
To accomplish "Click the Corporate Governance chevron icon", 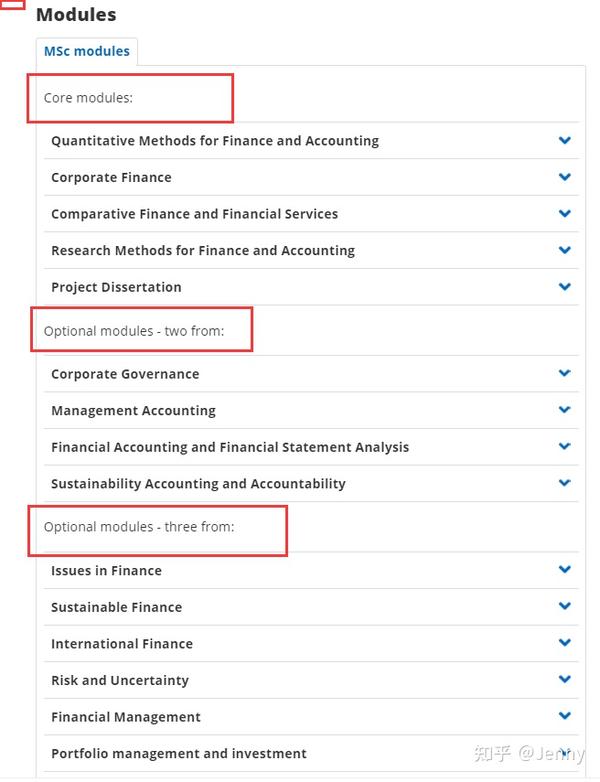I will (x=565, y=373).
